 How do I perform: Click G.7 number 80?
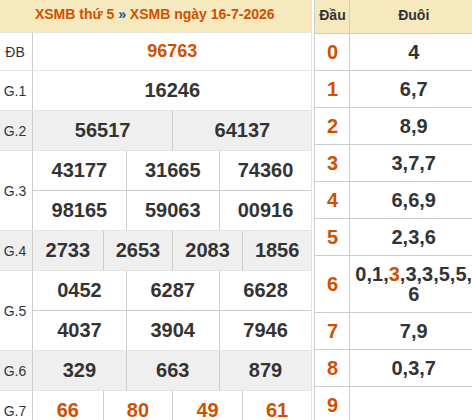pos(138,410)
